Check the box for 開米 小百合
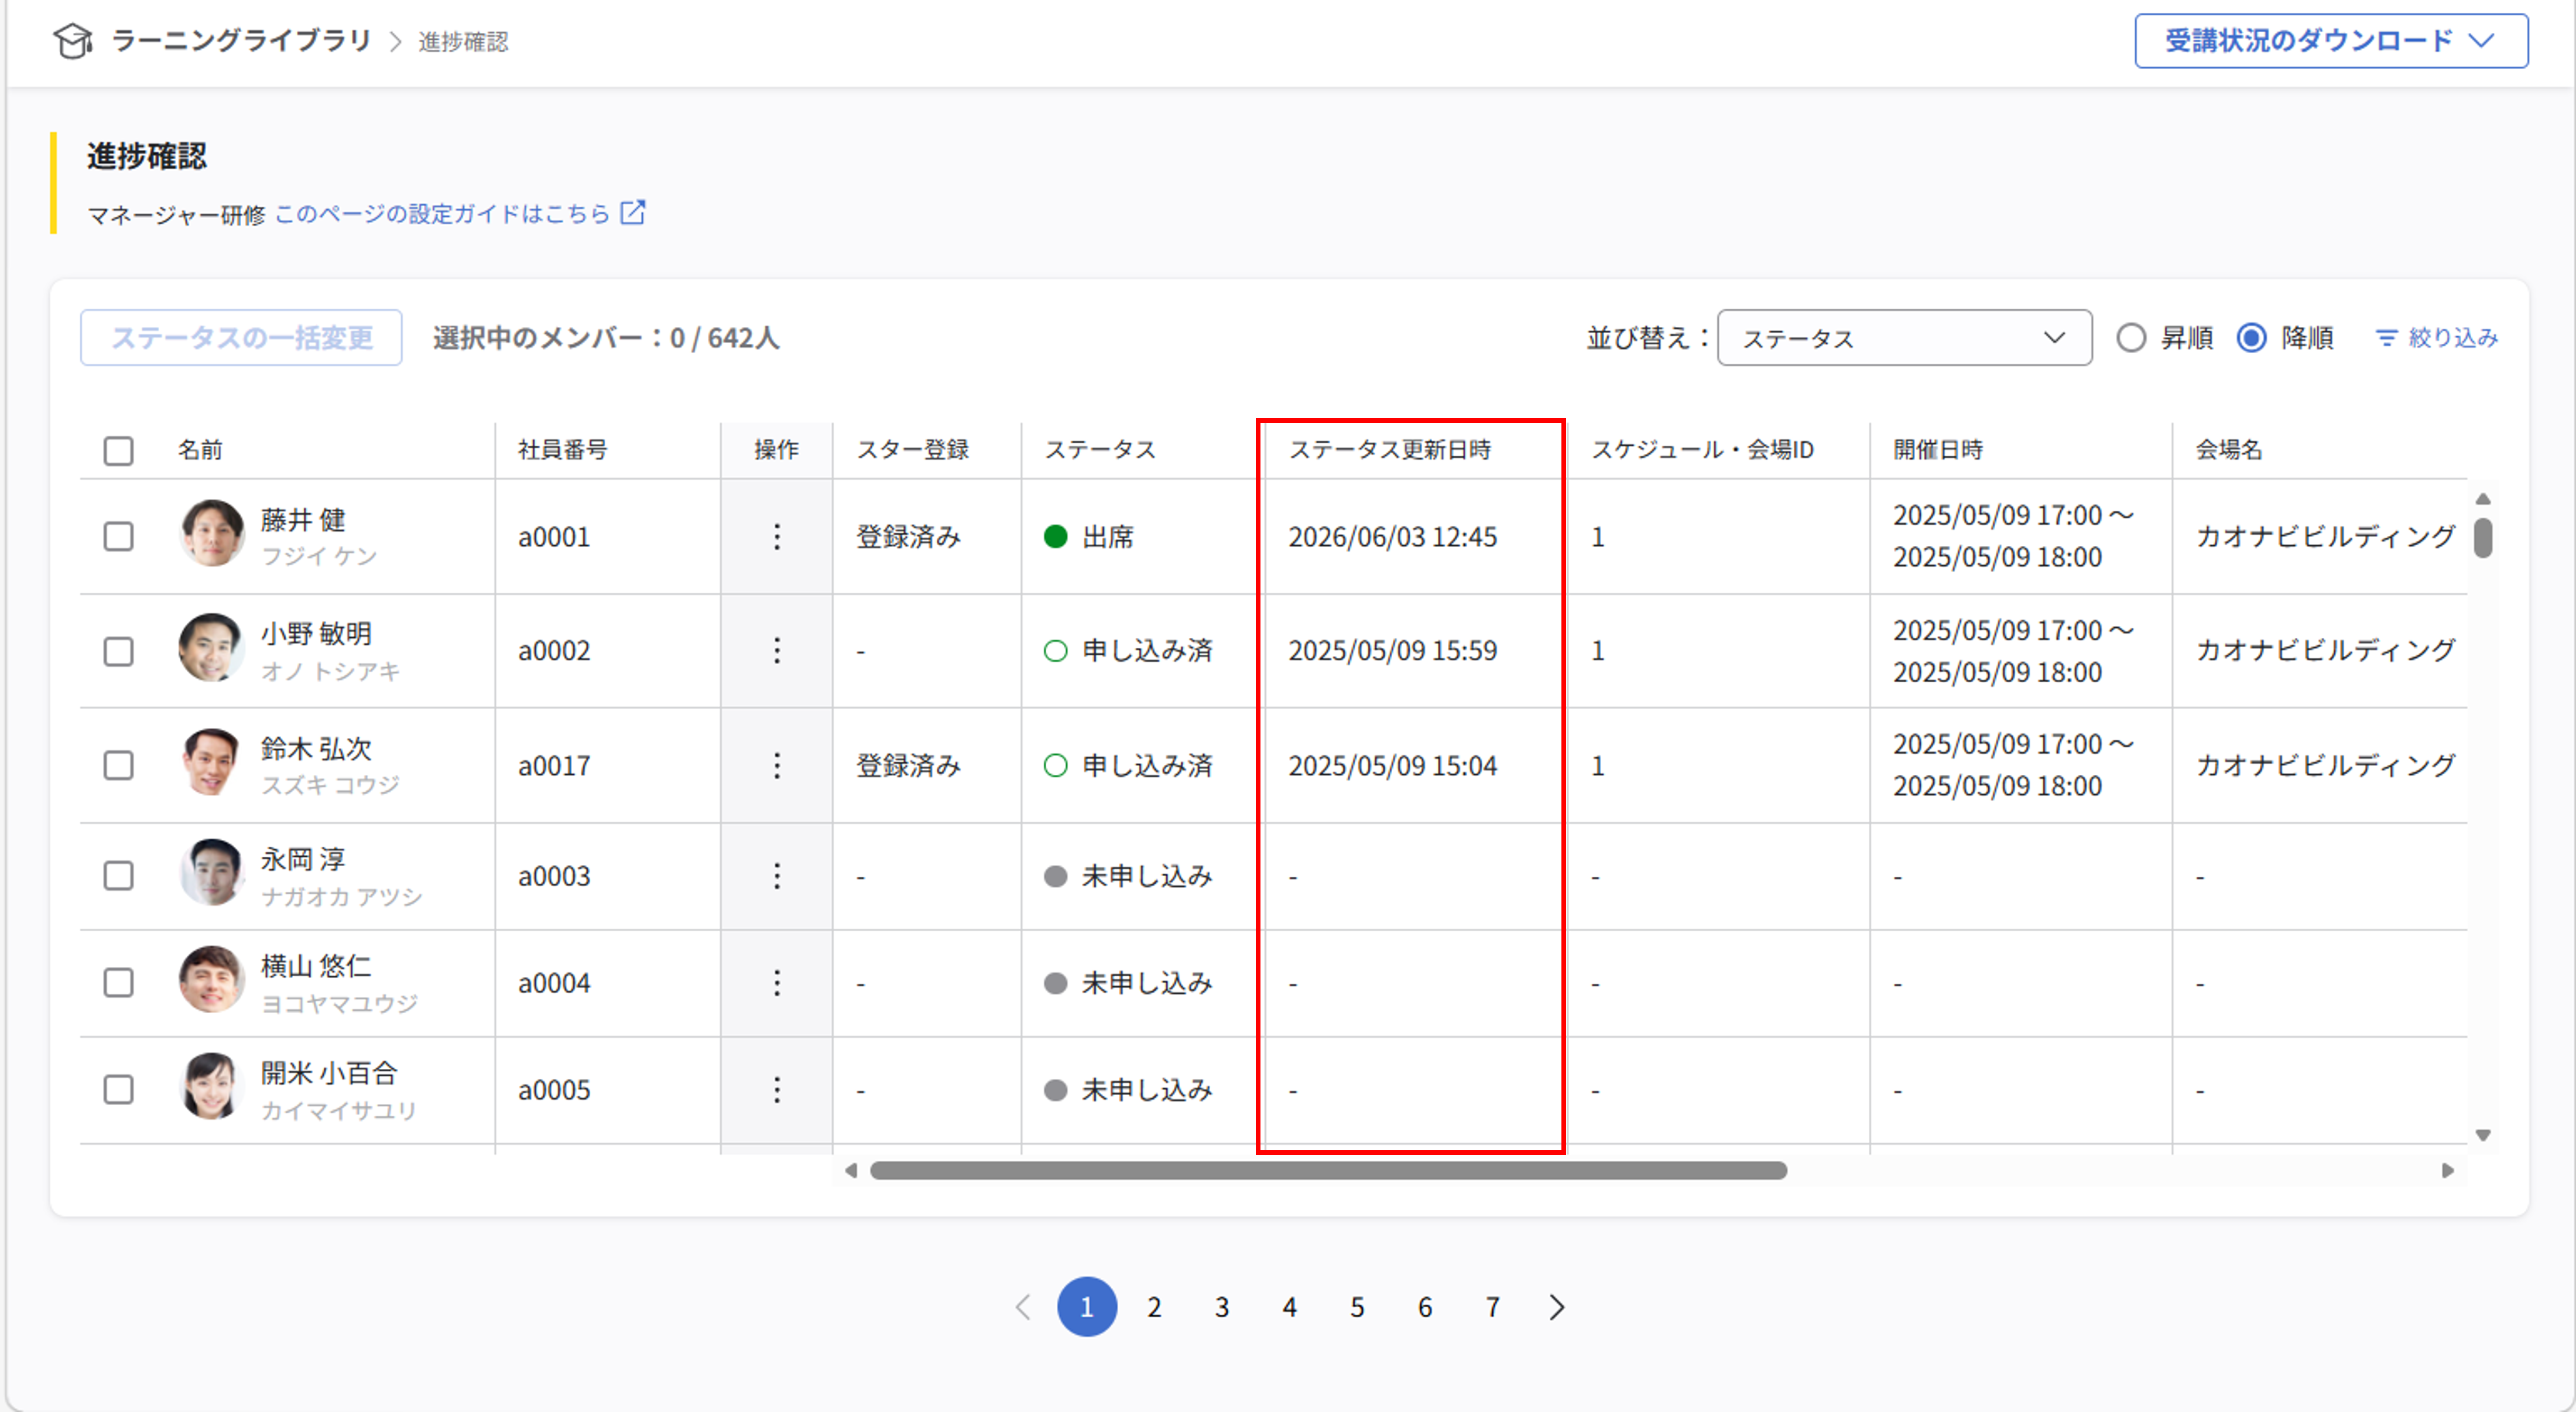The width and height of the screenshot is (2576, 1412). (x=119, y=1090)
